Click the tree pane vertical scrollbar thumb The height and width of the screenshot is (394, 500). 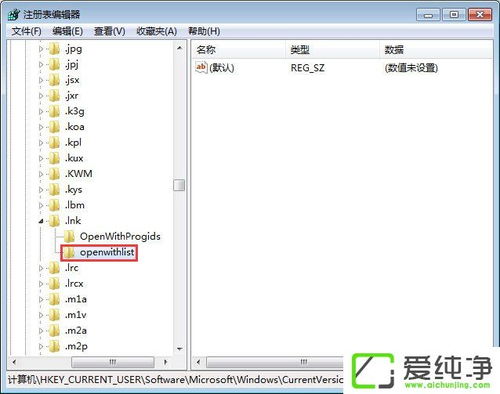pyautogui.click(x=179, y=185)
